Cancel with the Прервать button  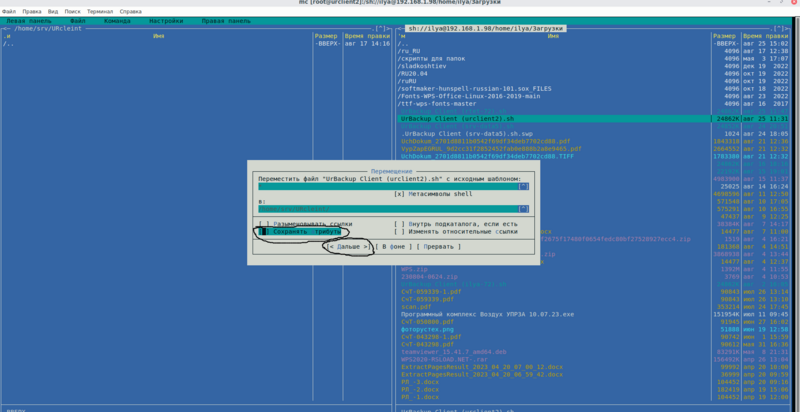[x=438, y=247]
